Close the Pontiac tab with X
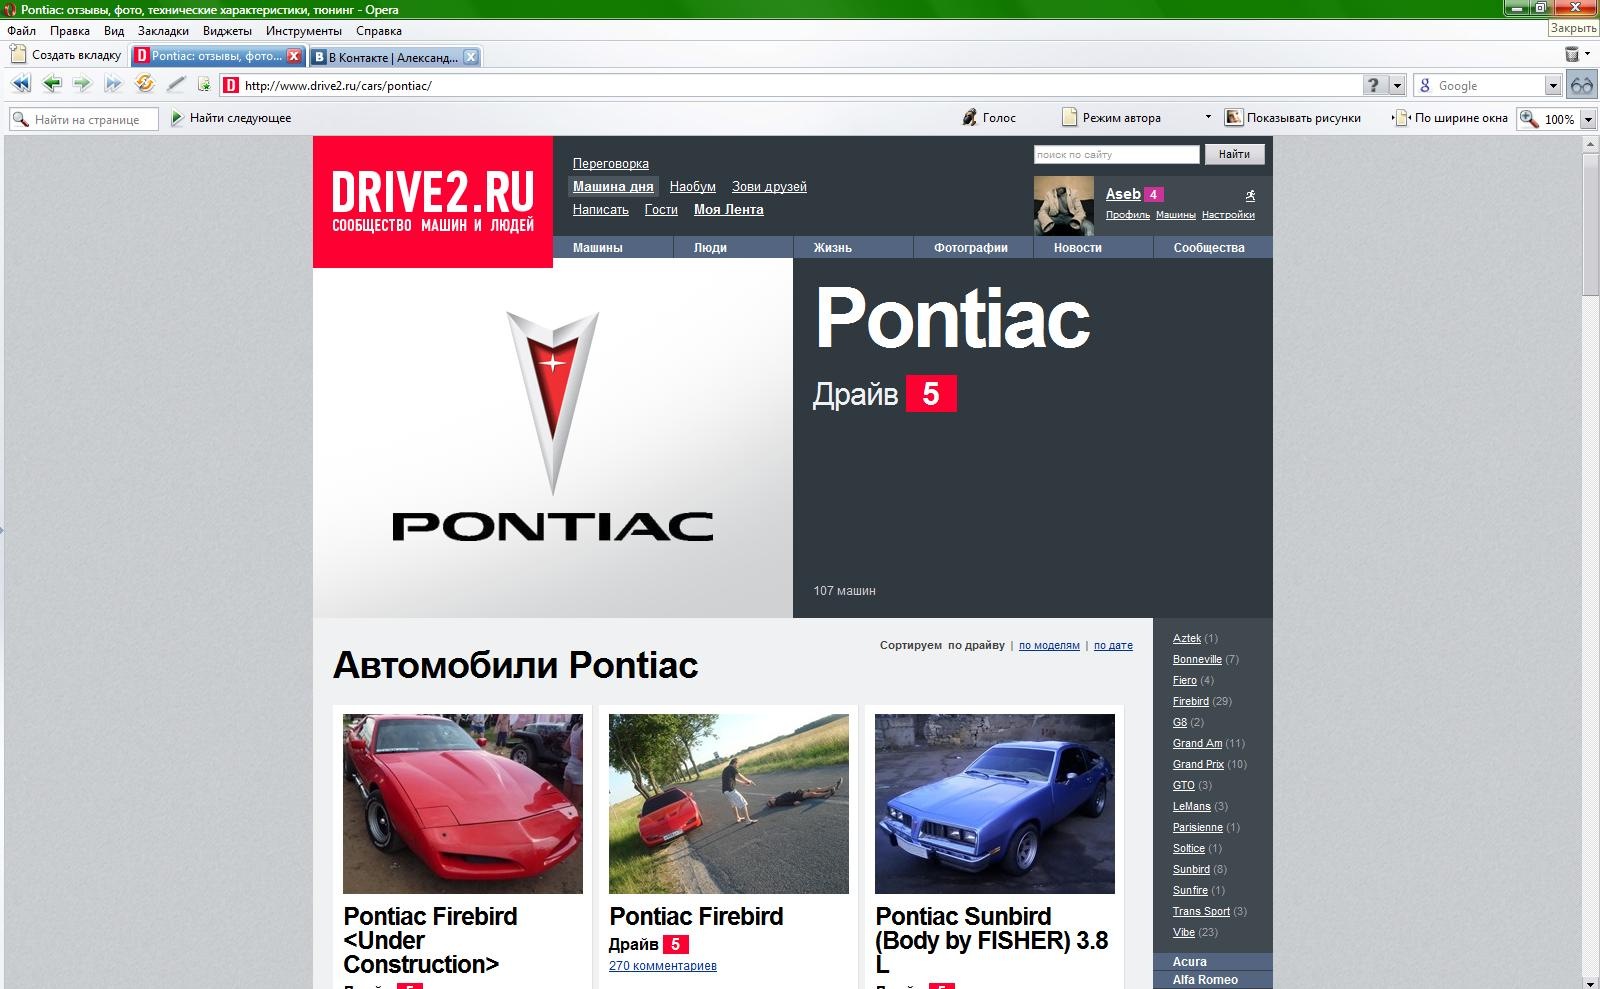Viewport: 1600px width, 989px height. click(x=294, y=56)
